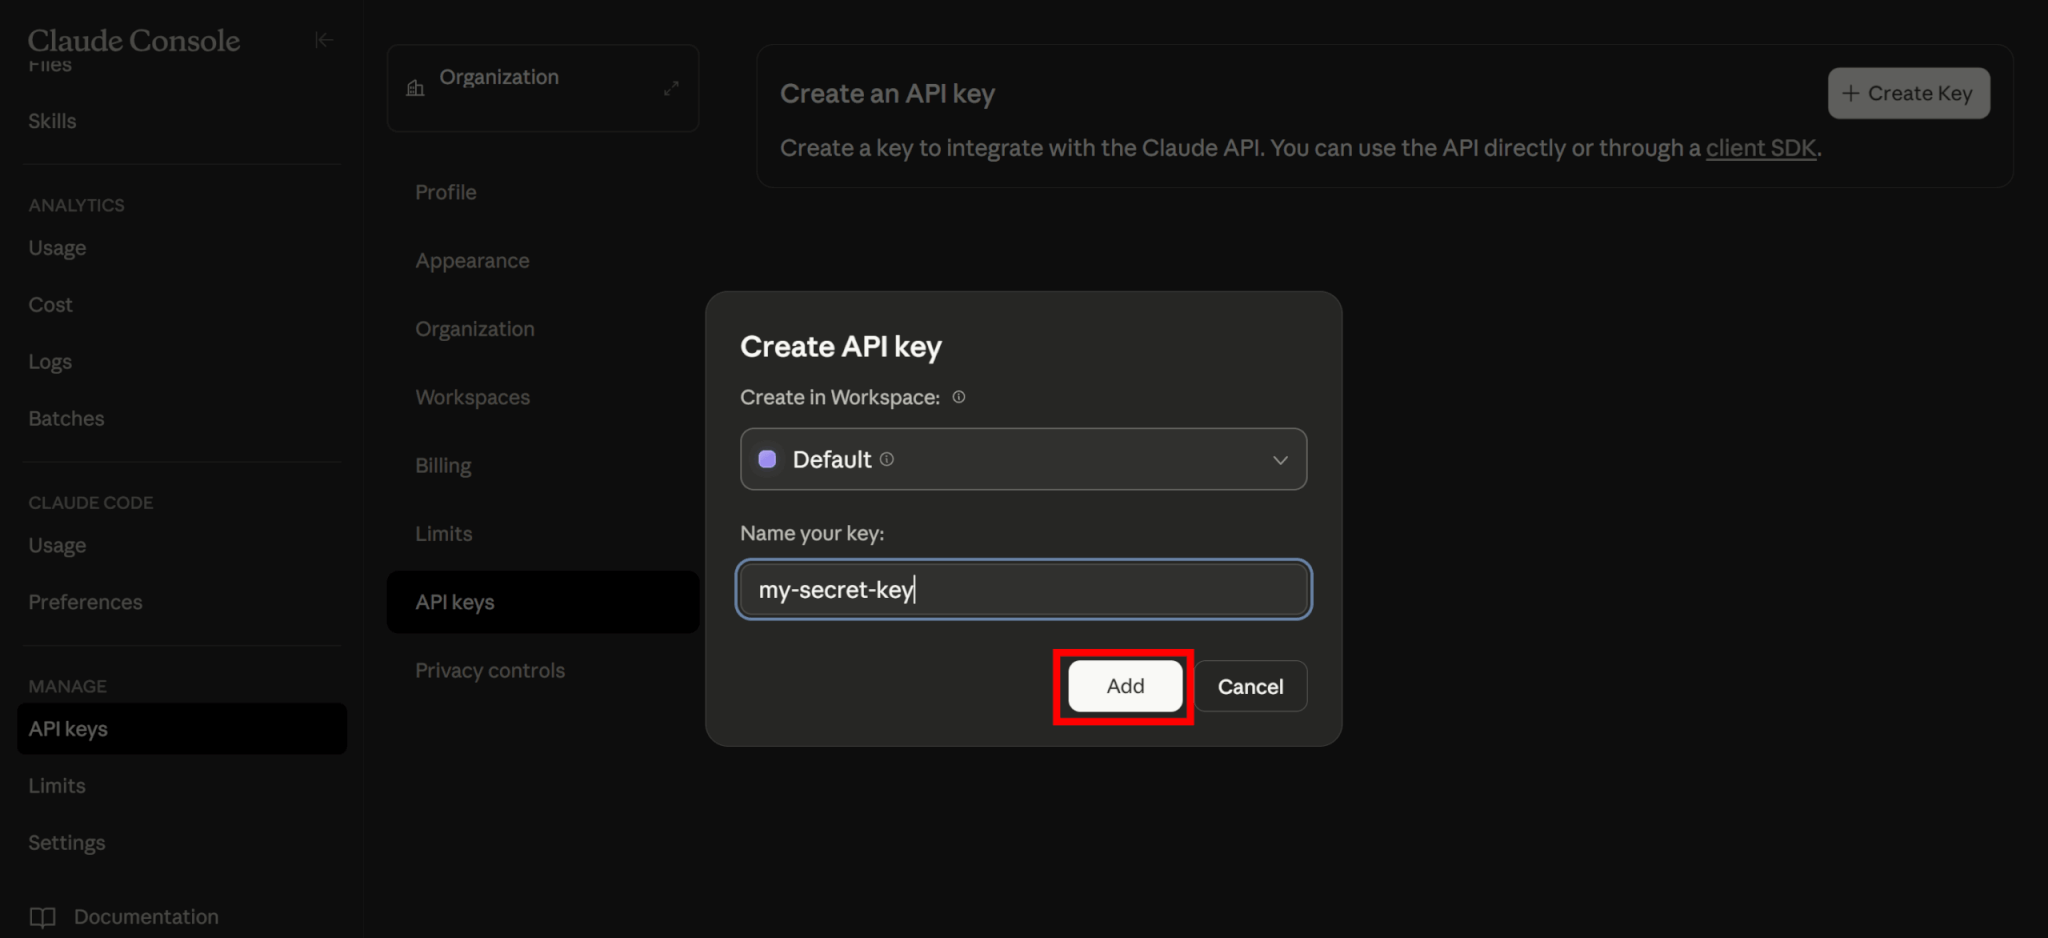Click info icon next to Create in Workspace

click(958, 397)
